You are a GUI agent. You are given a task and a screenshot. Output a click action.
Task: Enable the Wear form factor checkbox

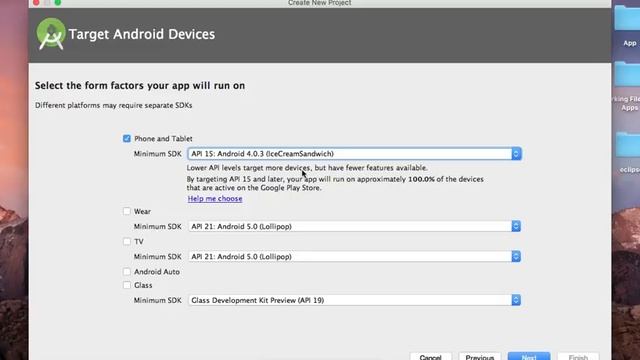pos(127,211)
